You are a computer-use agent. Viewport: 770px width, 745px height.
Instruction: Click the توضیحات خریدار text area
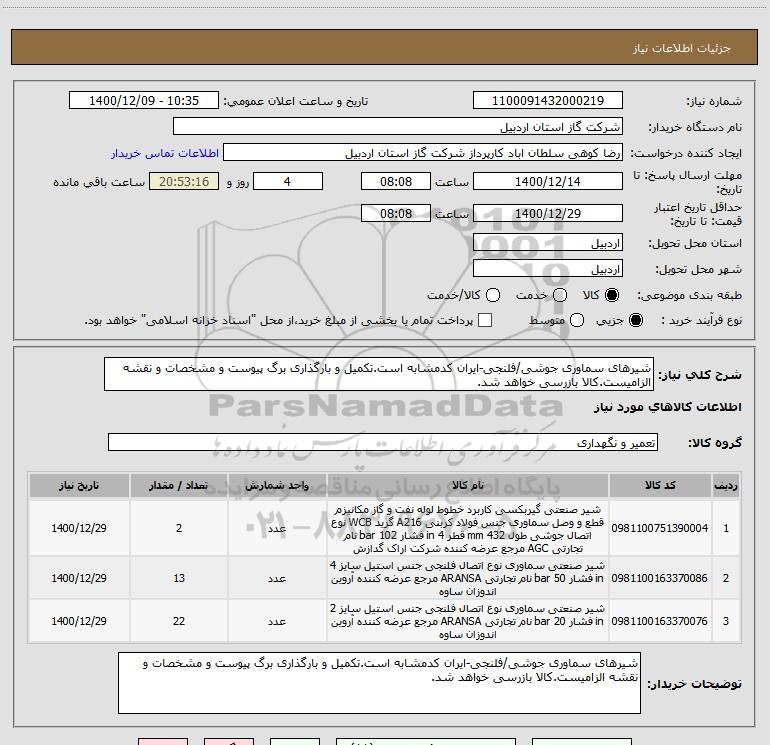point(379,683)
